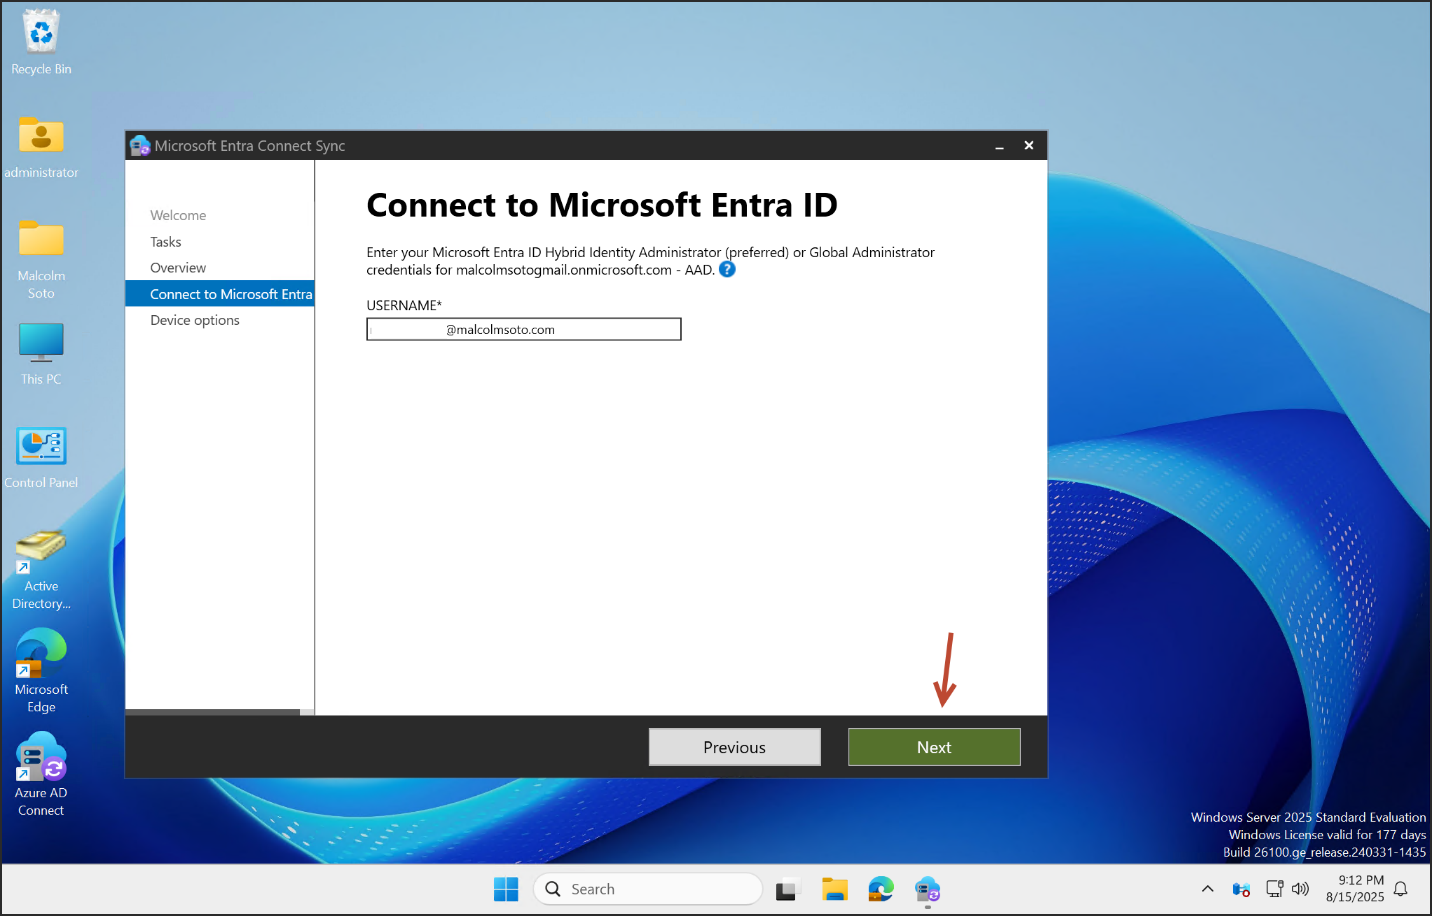Expand the system tray hidden icons chevron
1432x916 pixels.
pos(1207,889)
